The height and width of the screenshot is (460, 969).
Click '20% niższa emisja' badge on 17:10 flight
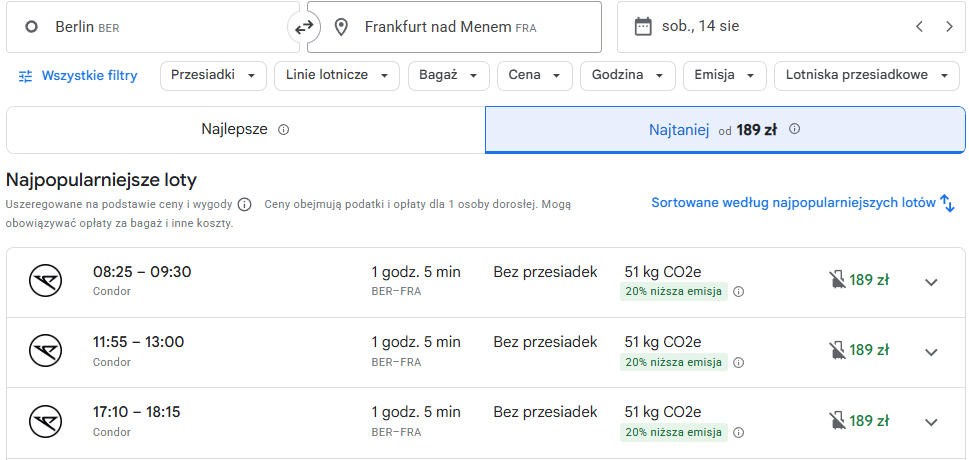[674, 433]
